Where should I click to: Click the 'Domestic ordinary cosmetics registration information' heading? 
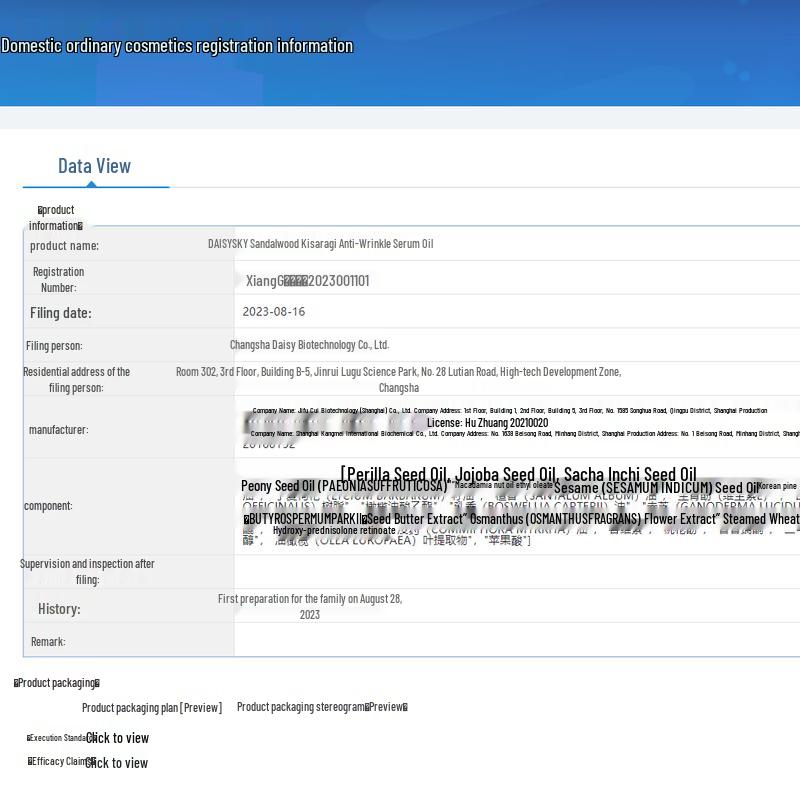[177, 46]
